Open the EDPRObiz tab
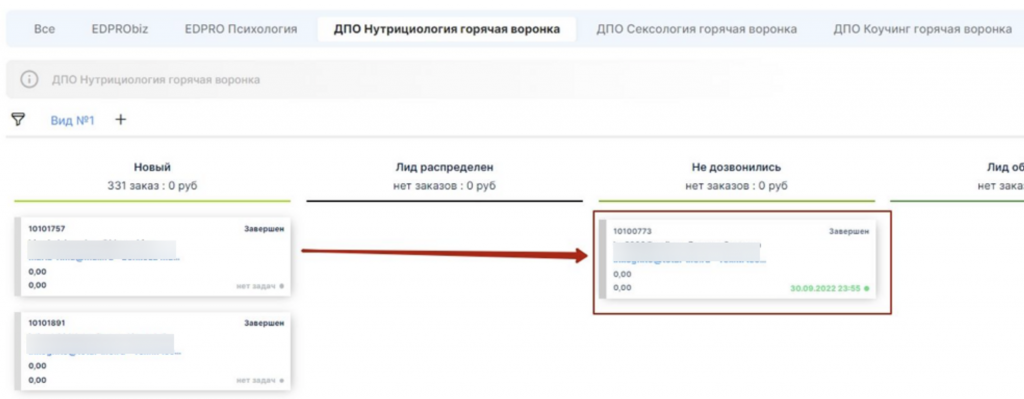 120,29
